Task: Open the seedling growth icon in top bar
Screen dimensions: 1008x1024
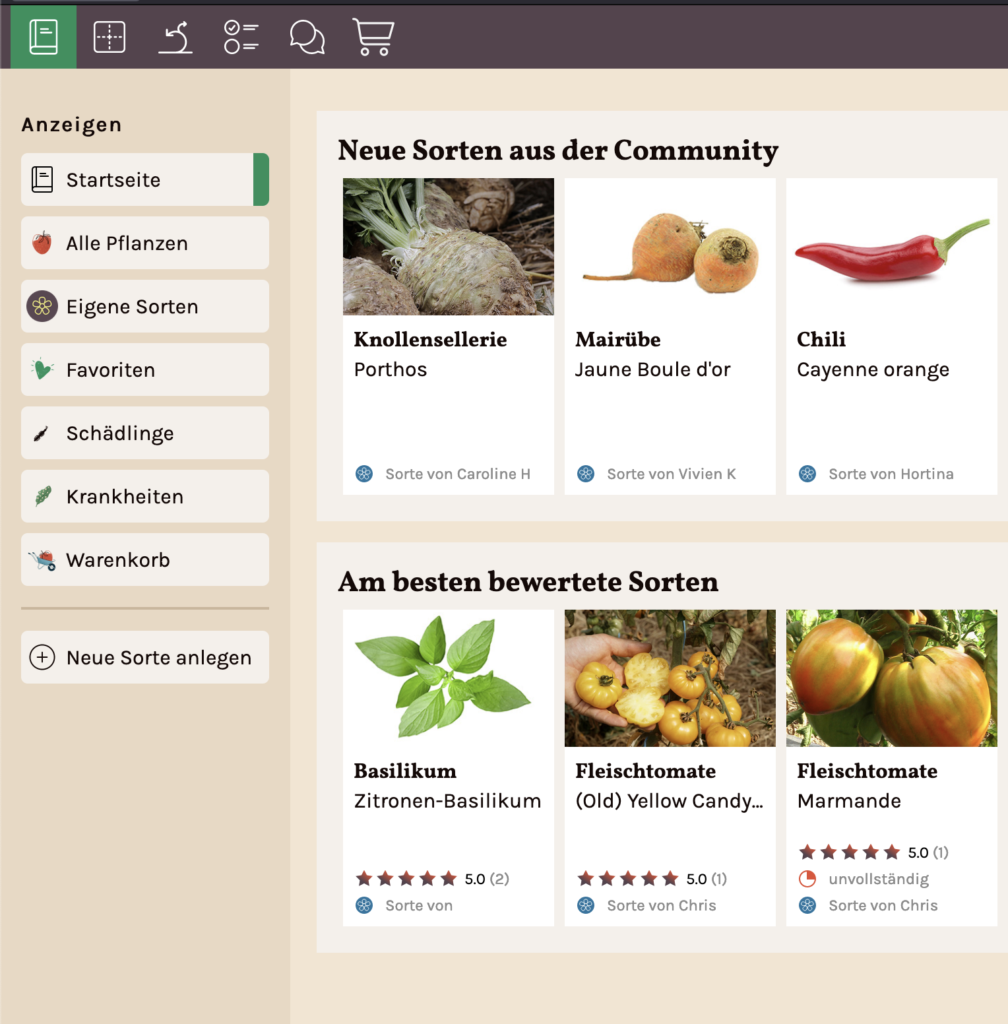Action: click(175, 37)
